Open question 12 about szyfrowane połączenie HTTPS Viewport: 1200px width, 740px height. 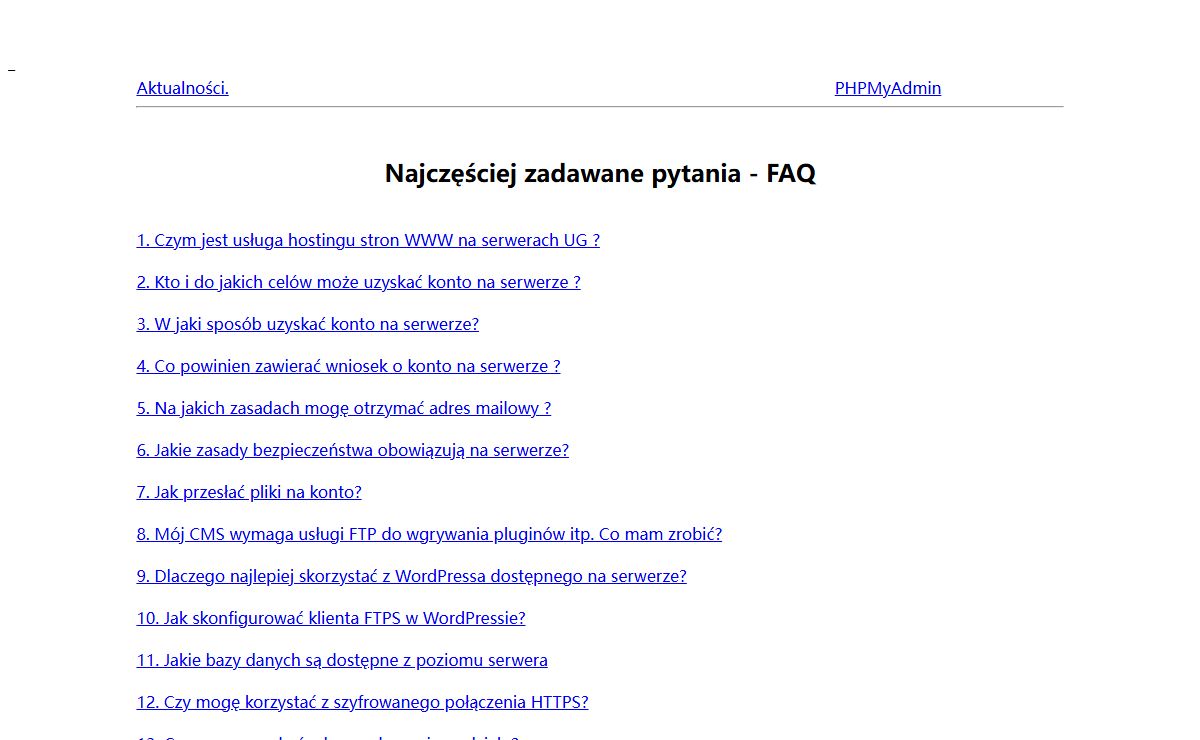(x=363, y=702)
